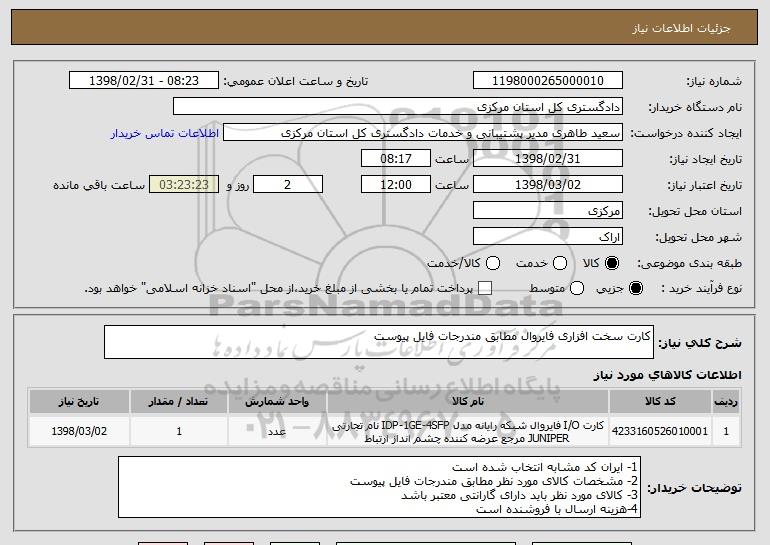Click the delivery city field اراک
Image resolution: width=770 pixels, height=545 pixels.
tap(548, 237)
